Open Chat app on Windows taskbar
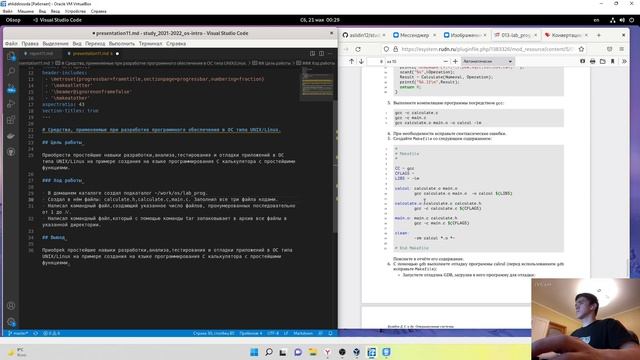 pyautogui.click(x=298, y=352)
